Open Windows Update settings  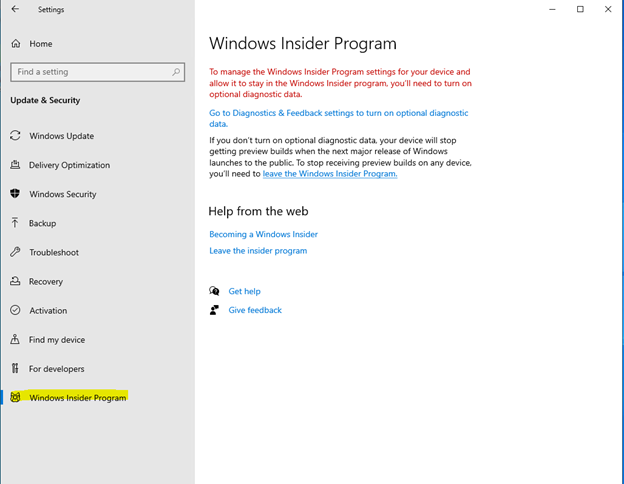coord(62,136)
